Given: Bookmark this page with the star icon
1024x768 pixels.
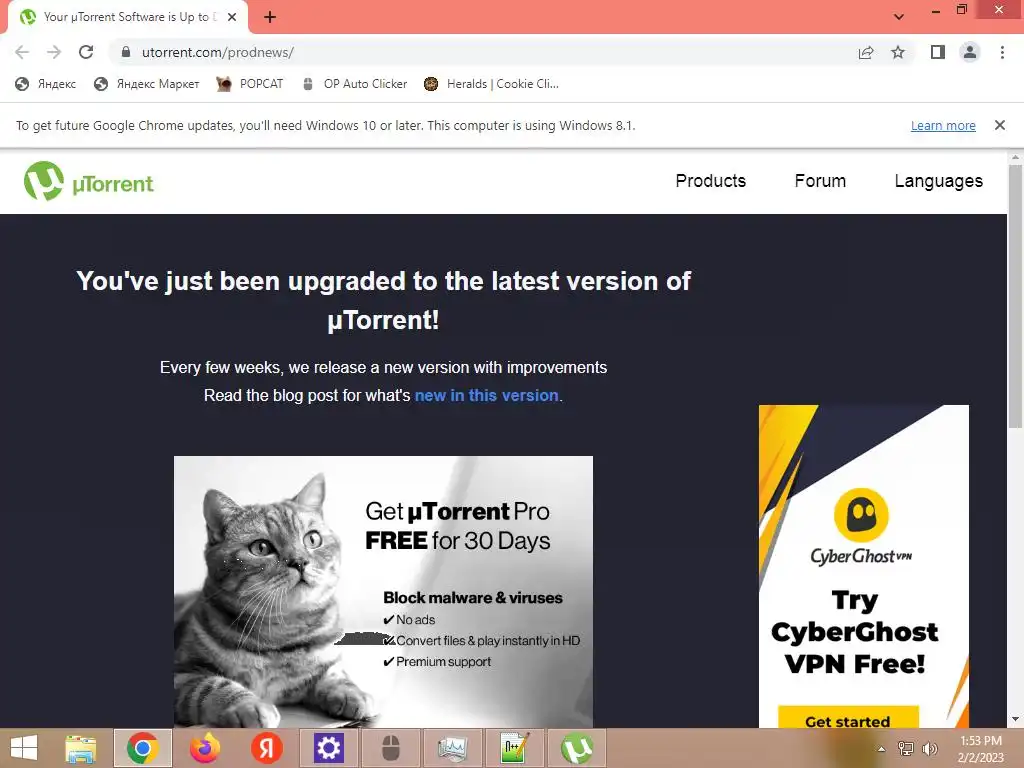Looking at the screenshot, I should point(898,52).
